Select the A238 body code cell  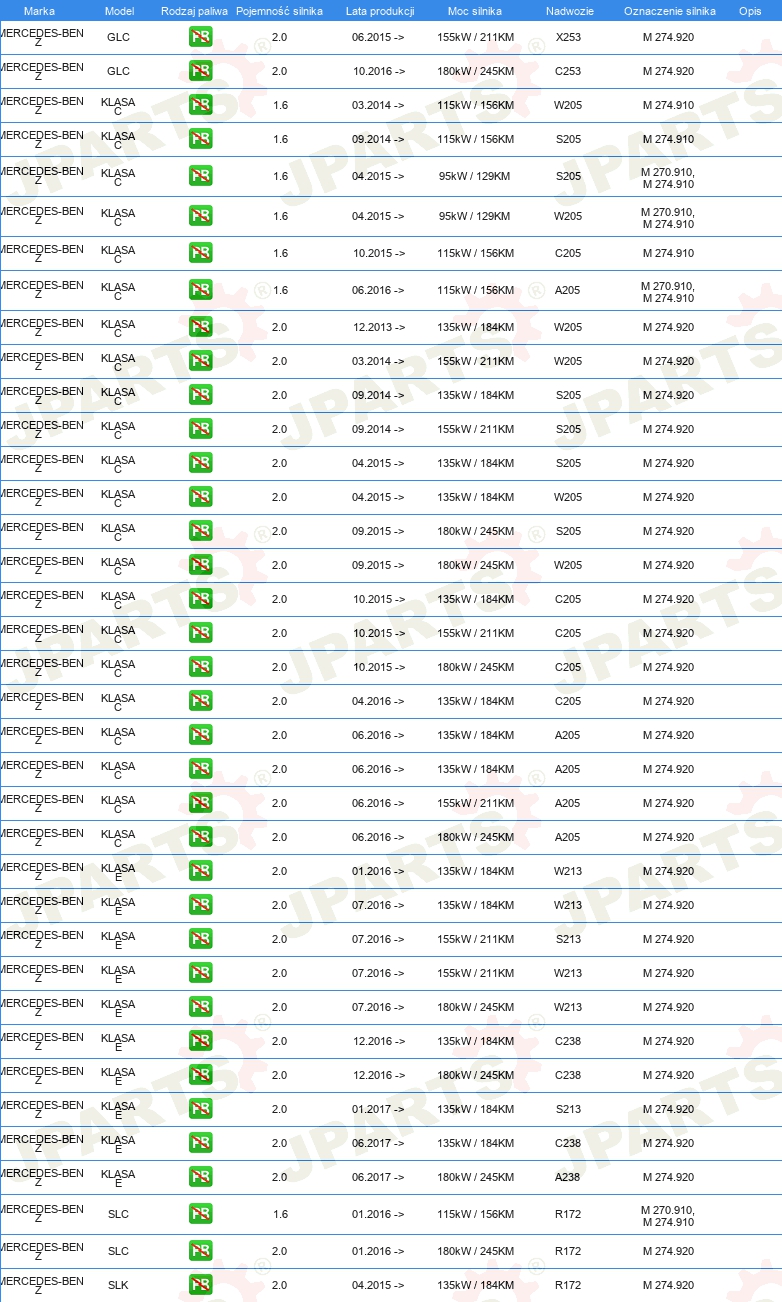coord(568,1178)
